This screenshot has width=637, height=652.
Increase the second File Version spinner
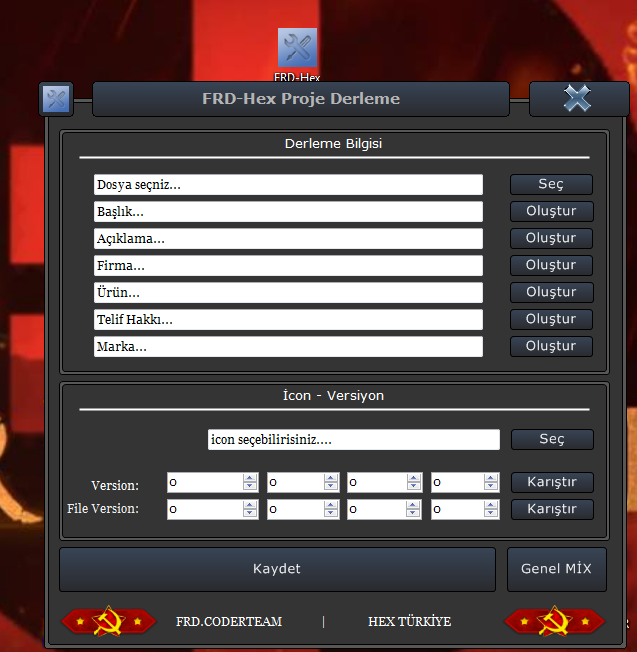330,505
